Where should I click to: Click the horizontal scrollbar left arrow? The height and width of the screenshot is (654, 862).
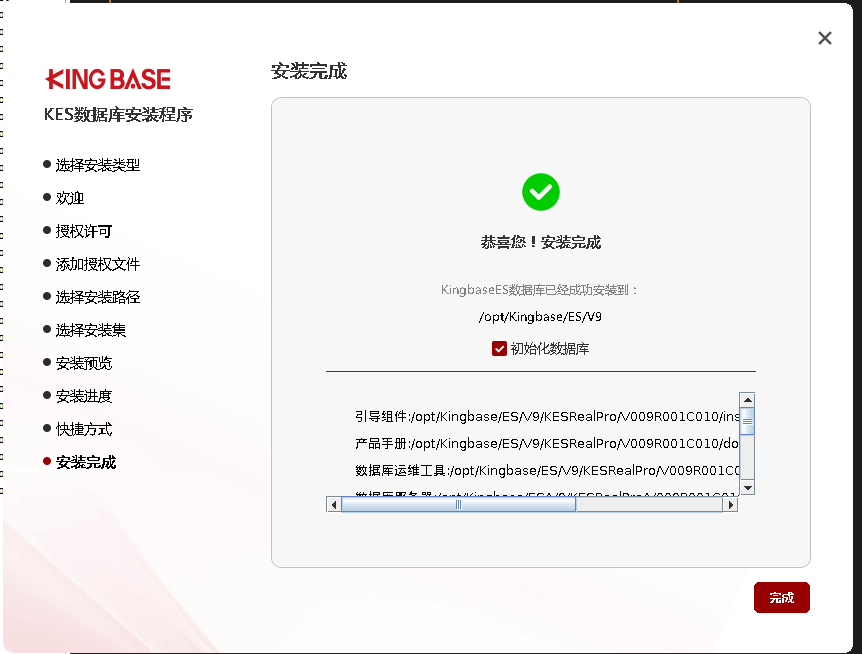click(334, 505)
